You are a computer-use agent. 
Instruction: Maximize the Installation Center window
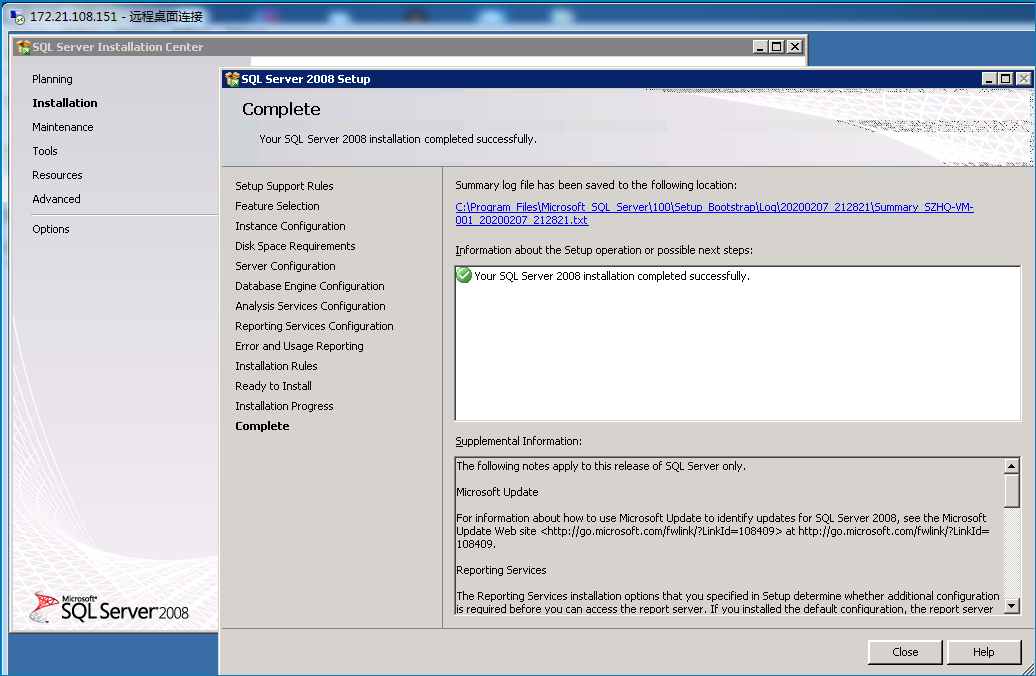777,46
